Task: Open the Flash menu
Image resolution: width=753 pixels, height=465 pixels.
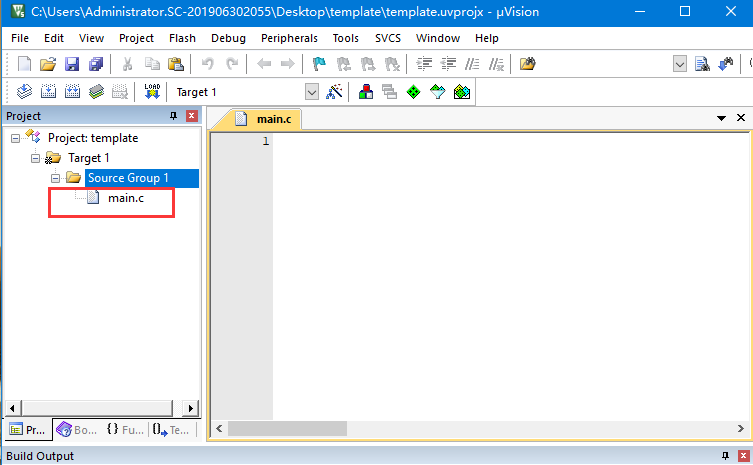Action: click(x=182, y=38)
